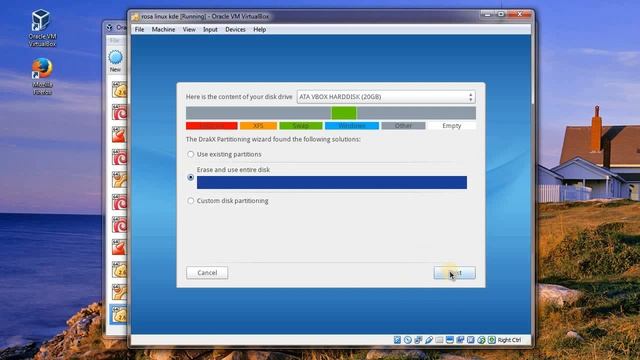
Task: Click the green swap segment in the disk bar
Action: click(344, 113)
